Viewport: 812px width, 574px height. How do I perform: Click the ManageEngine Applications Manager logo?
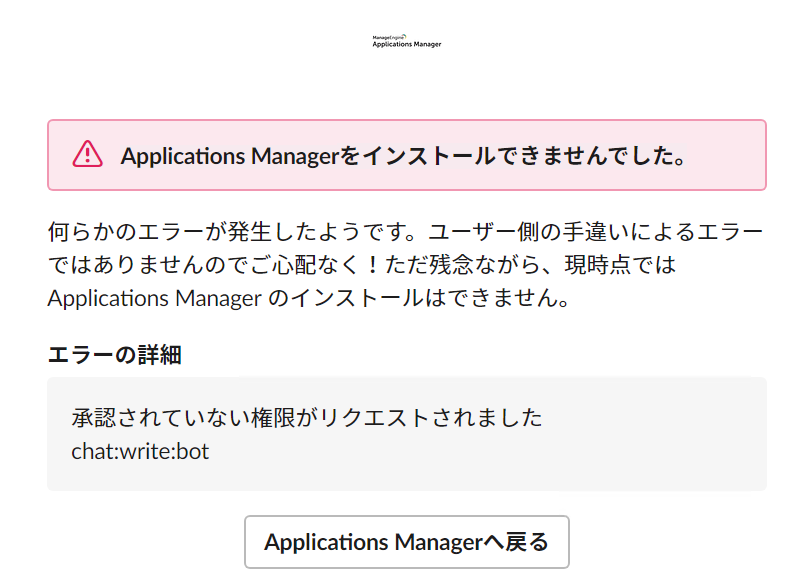point(407,41)
